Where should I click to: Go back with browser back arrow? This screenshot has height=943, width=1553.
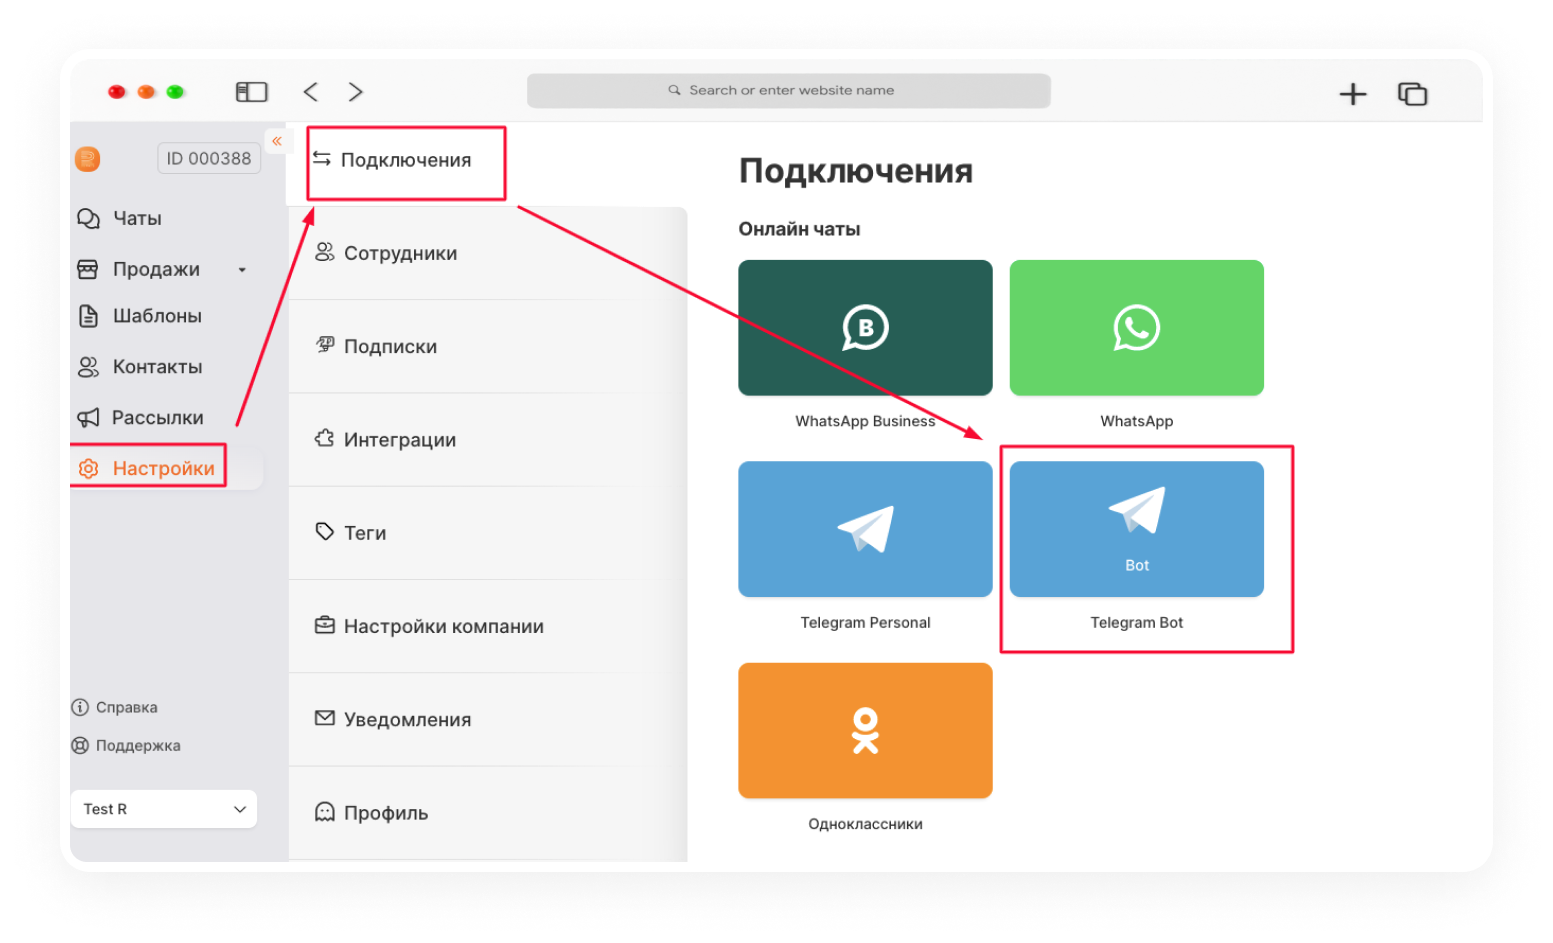click(x=311, y=92)
